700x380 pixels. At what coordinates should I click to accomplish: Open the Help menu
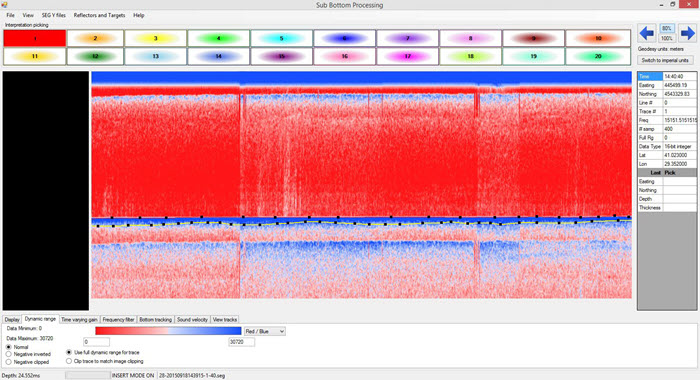pos(138,15)
